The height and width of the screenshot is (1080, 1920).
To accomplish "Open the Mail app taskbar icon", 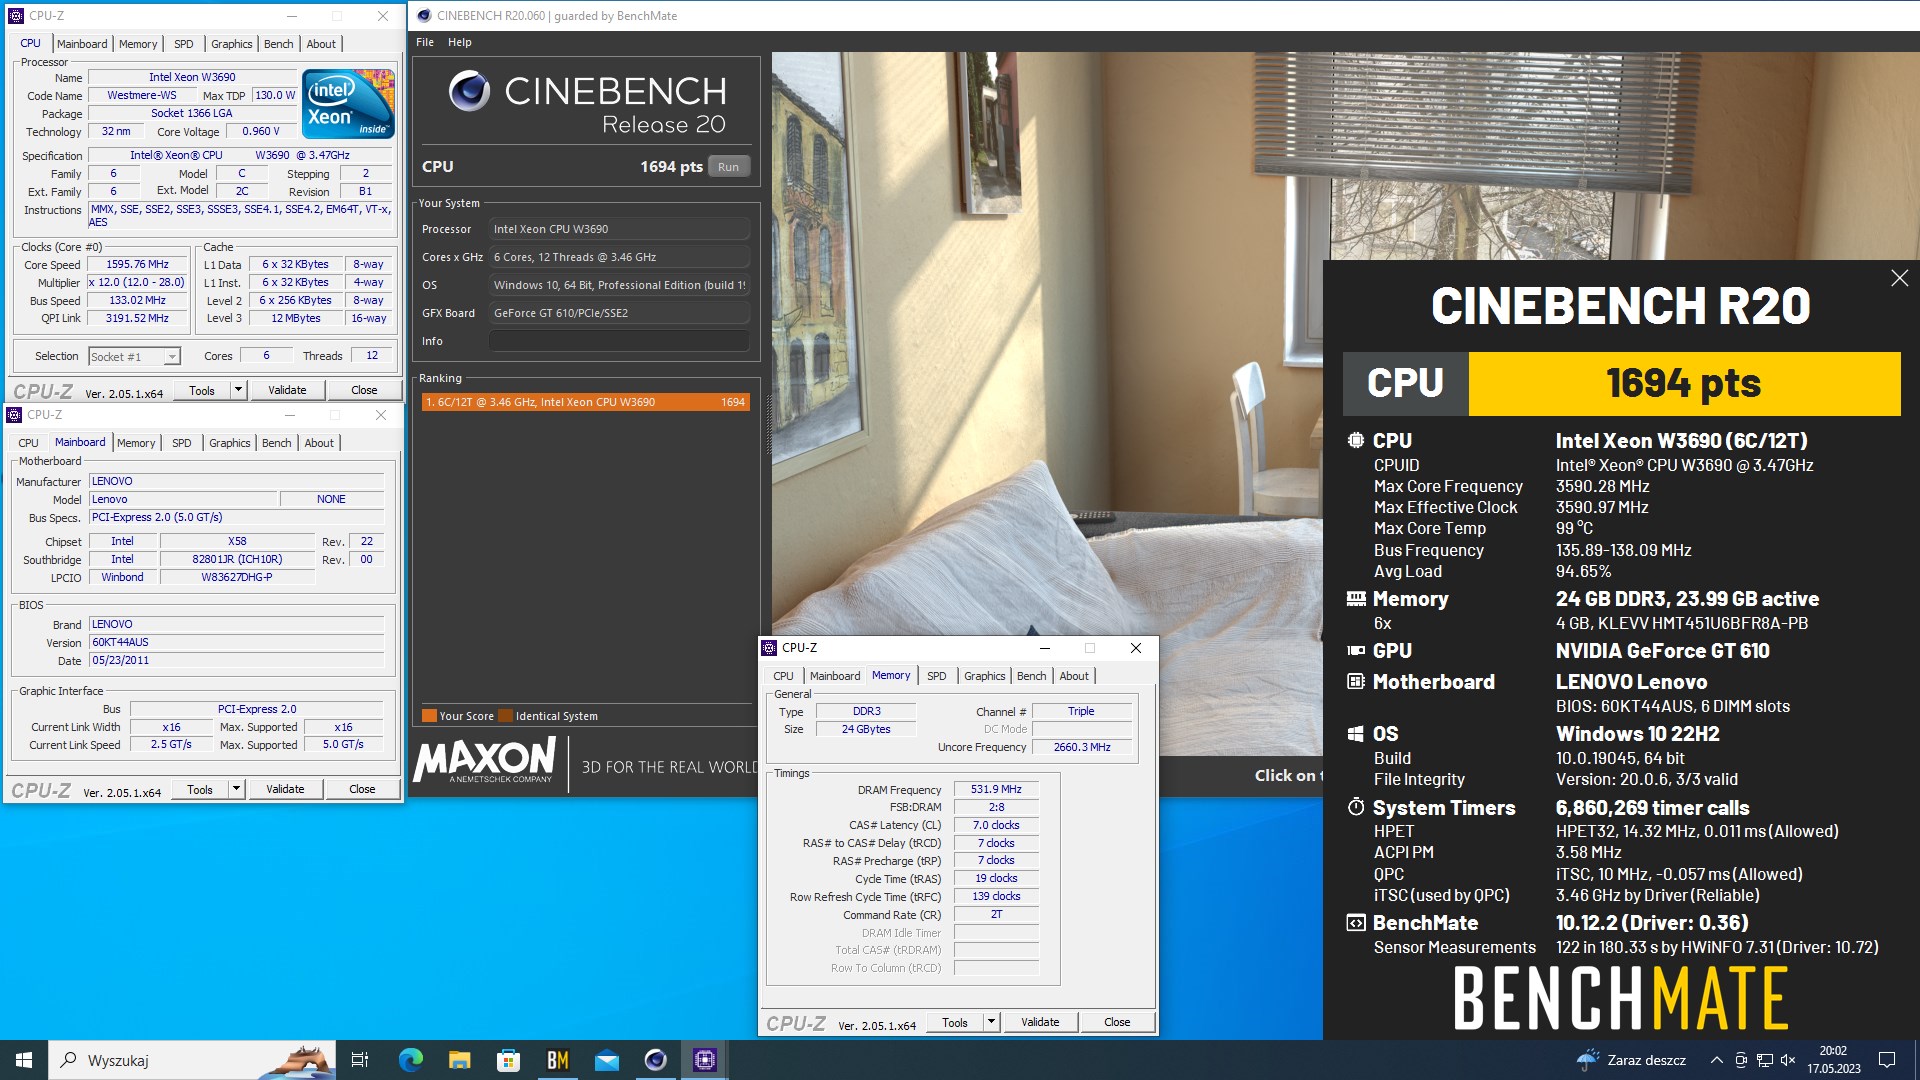I will [606, 1060].
